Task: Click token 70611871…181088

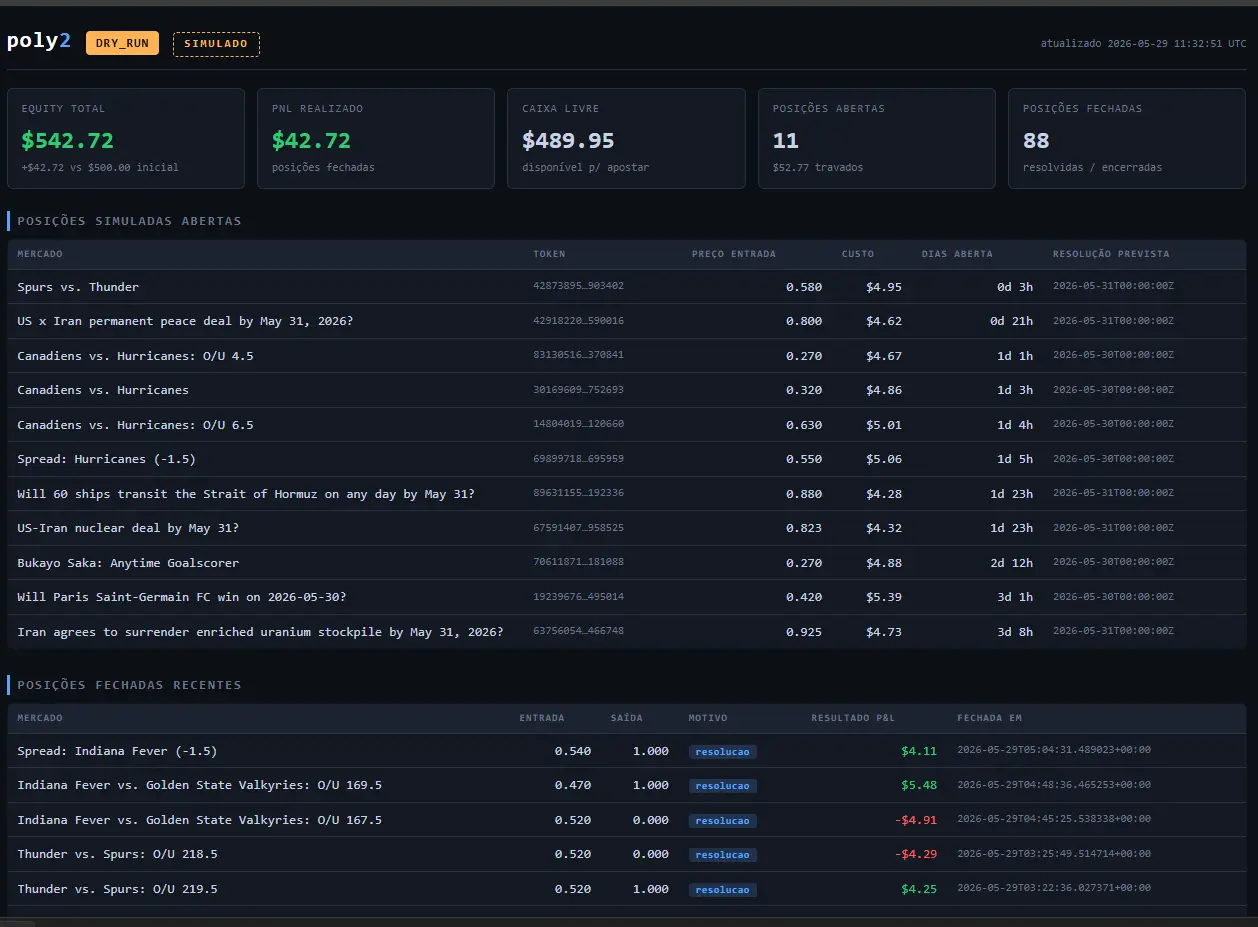Action: (578, 562)
